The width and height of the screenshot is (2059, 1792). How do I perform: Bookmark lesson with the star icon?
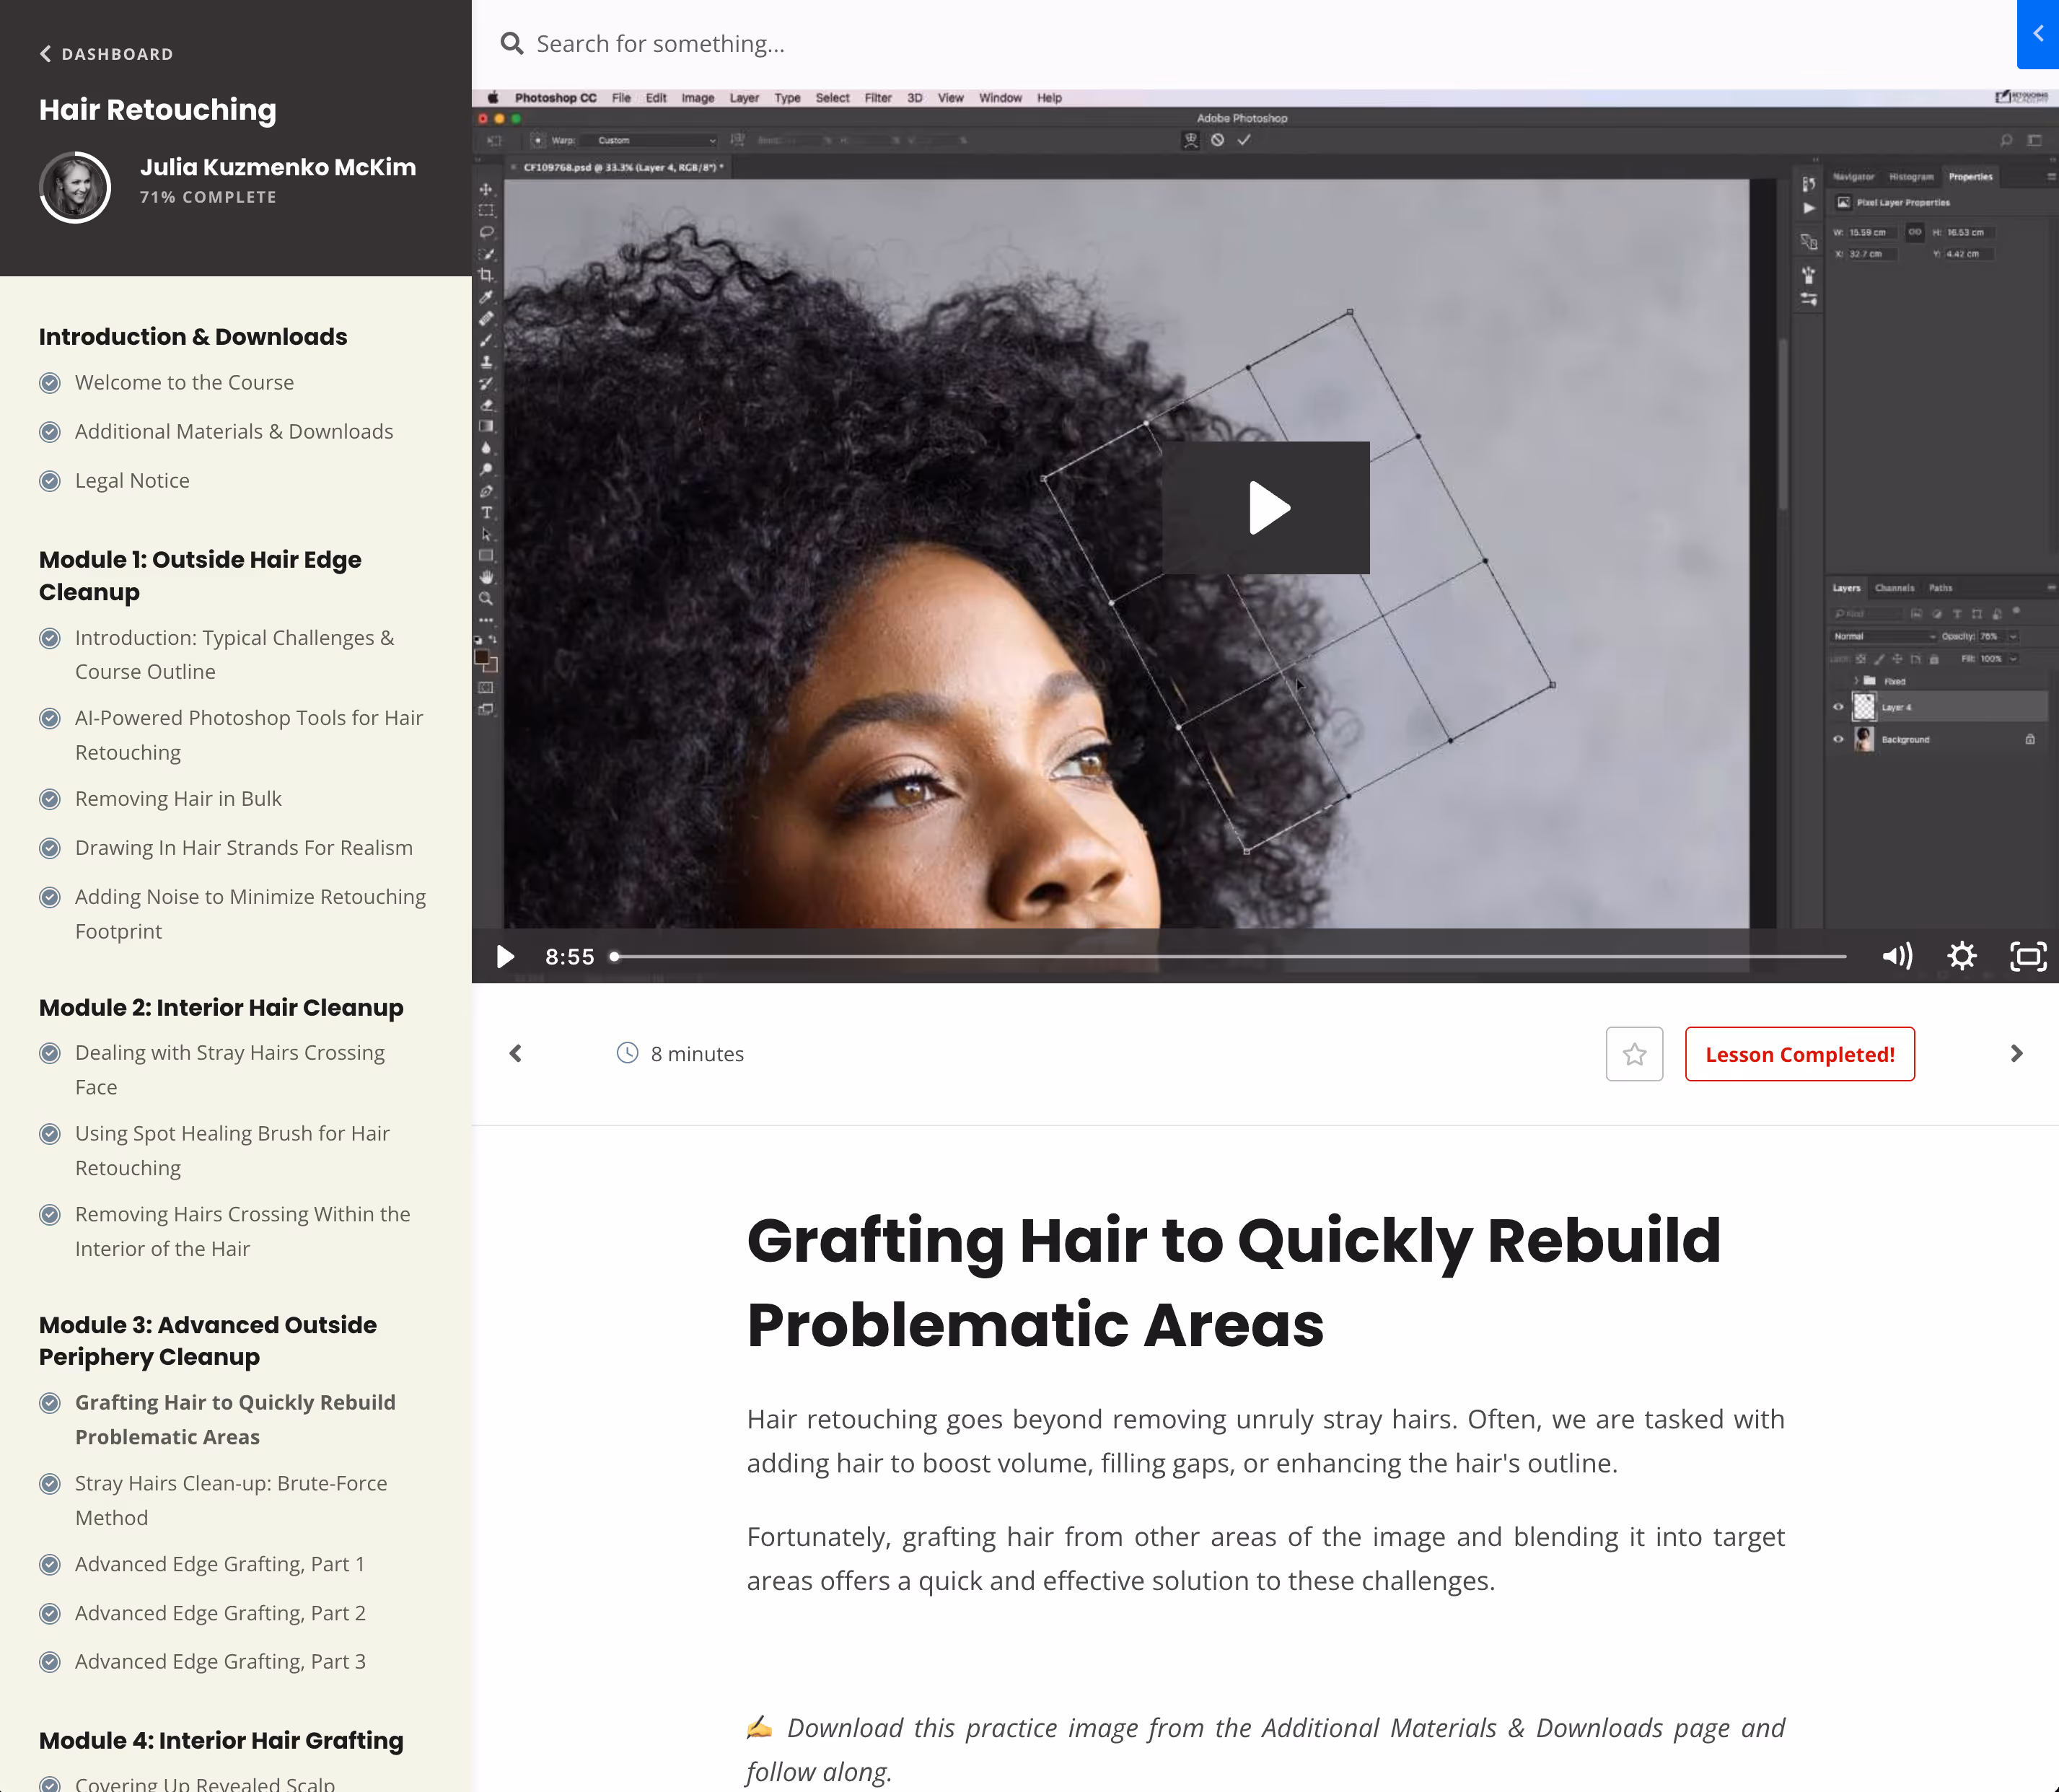tap(1634, 1054)
